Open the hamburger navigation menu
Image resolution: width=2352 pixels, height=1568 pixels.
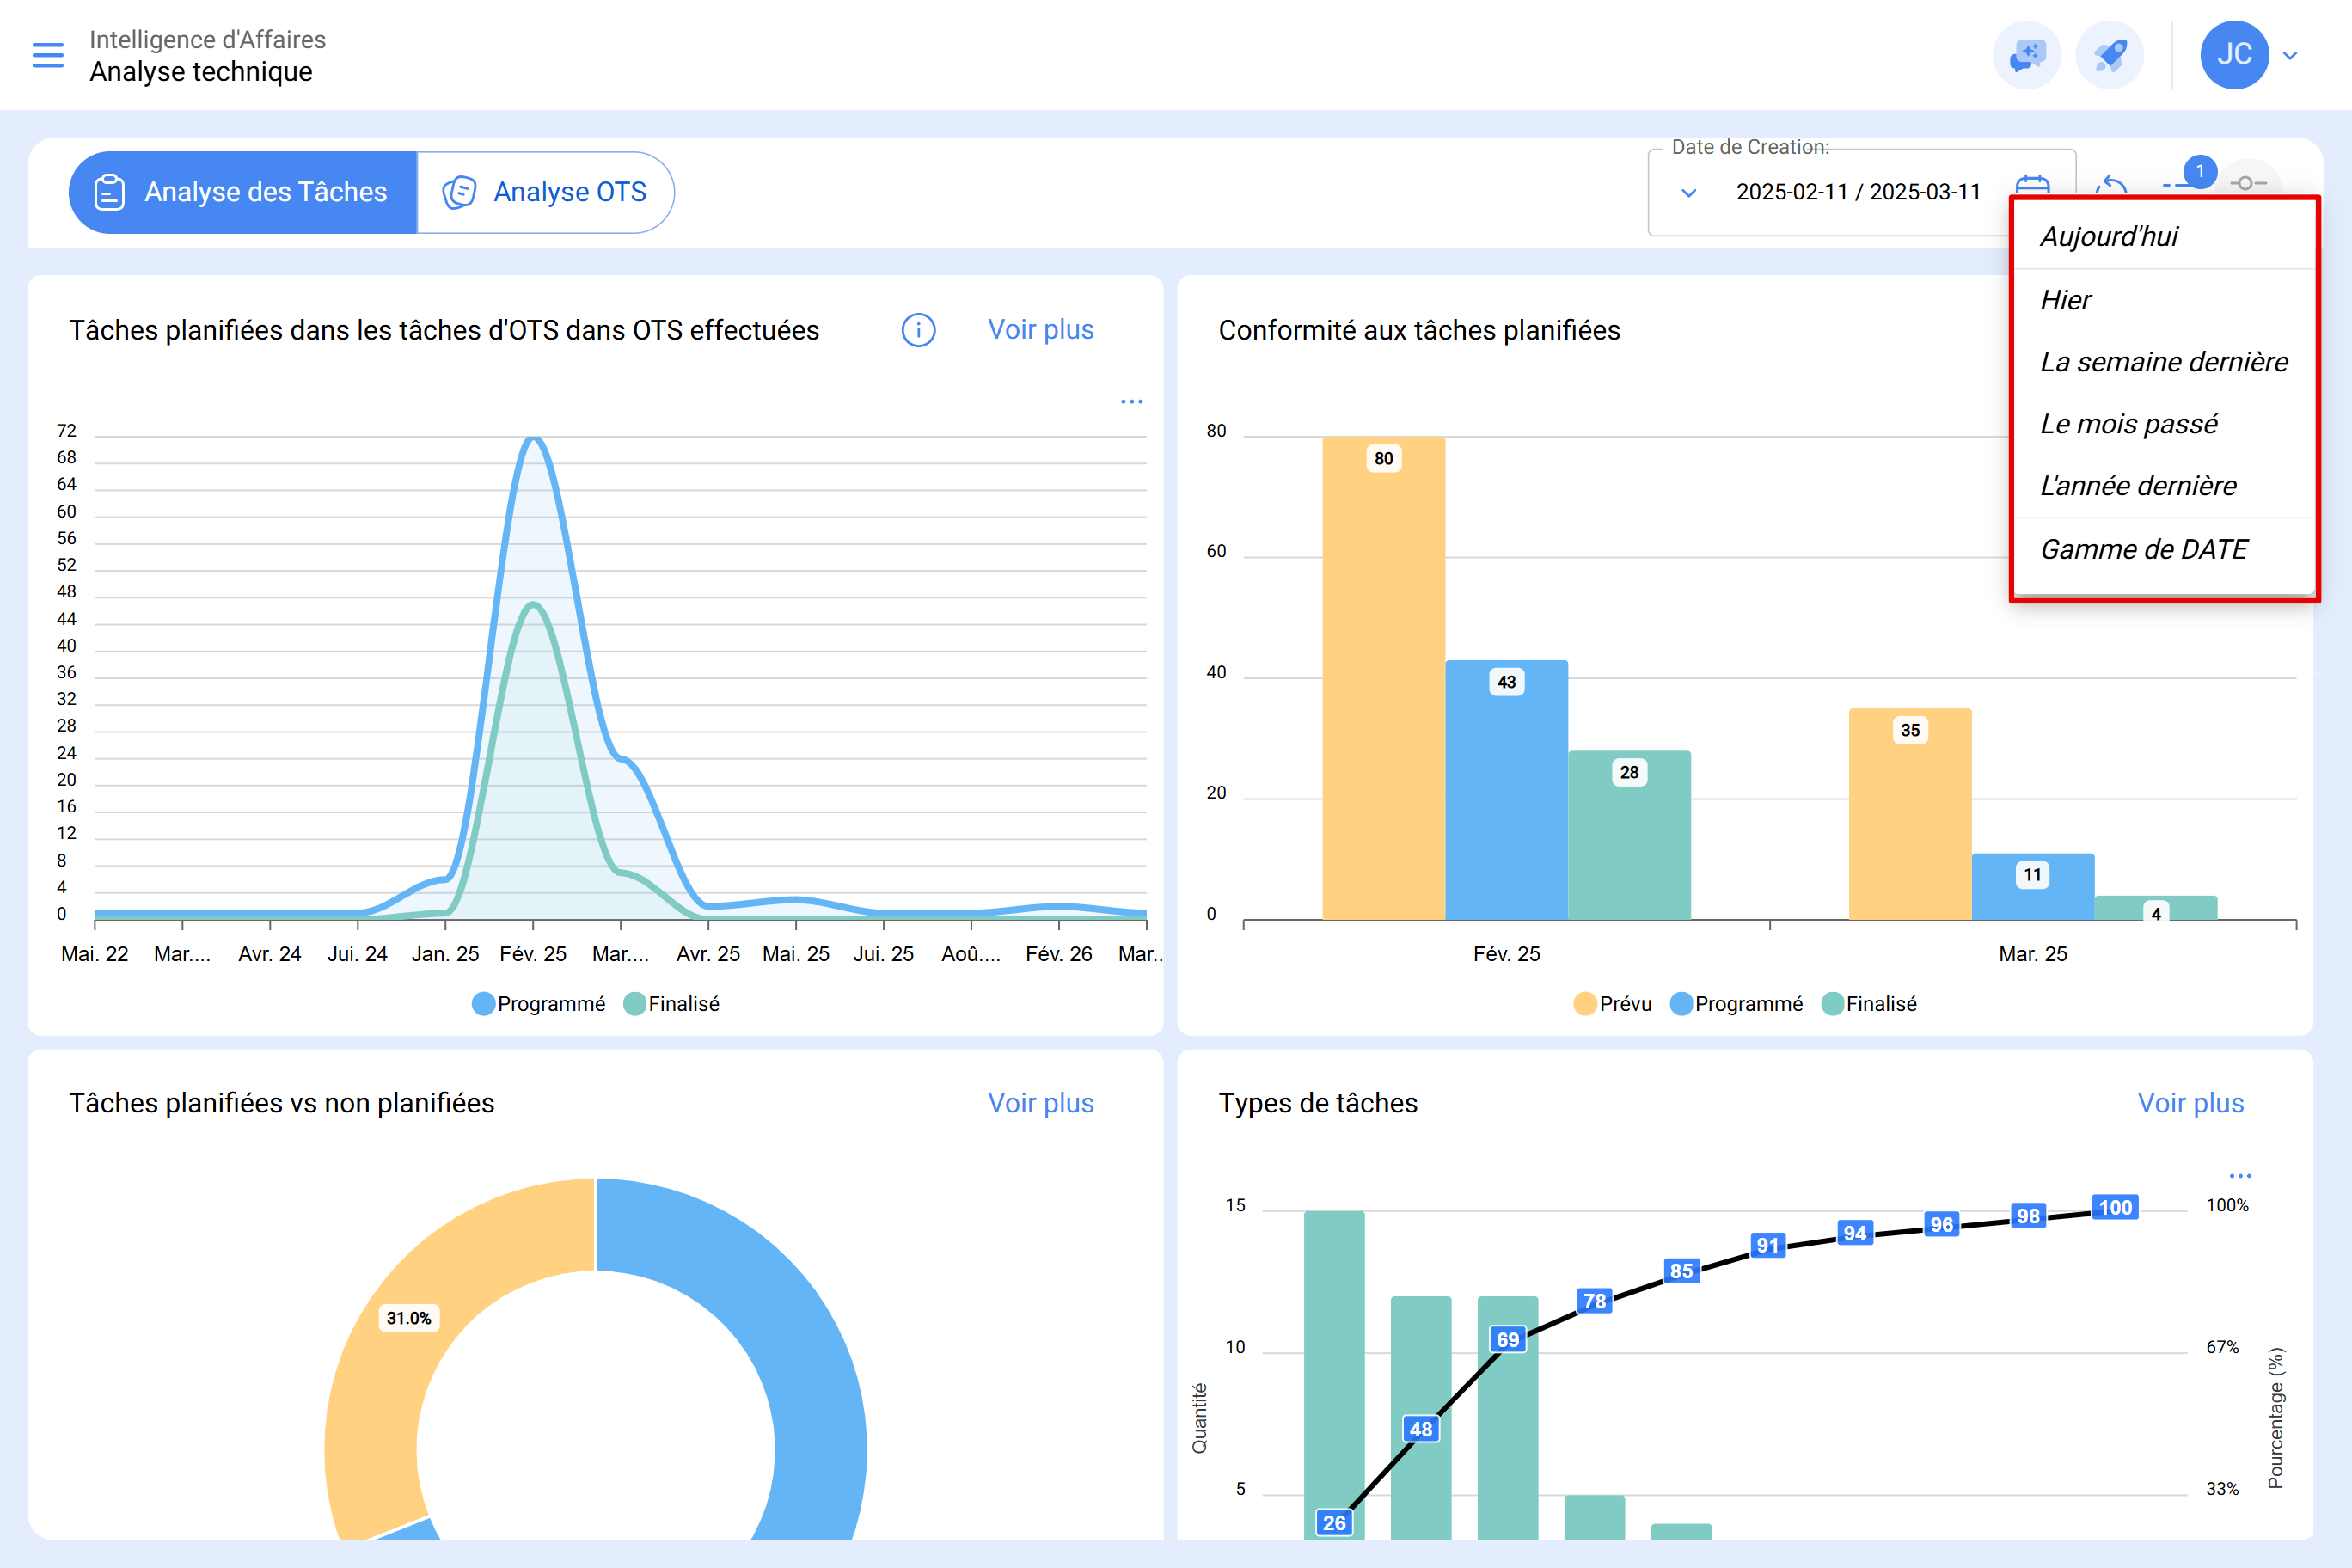coord(48,55)
